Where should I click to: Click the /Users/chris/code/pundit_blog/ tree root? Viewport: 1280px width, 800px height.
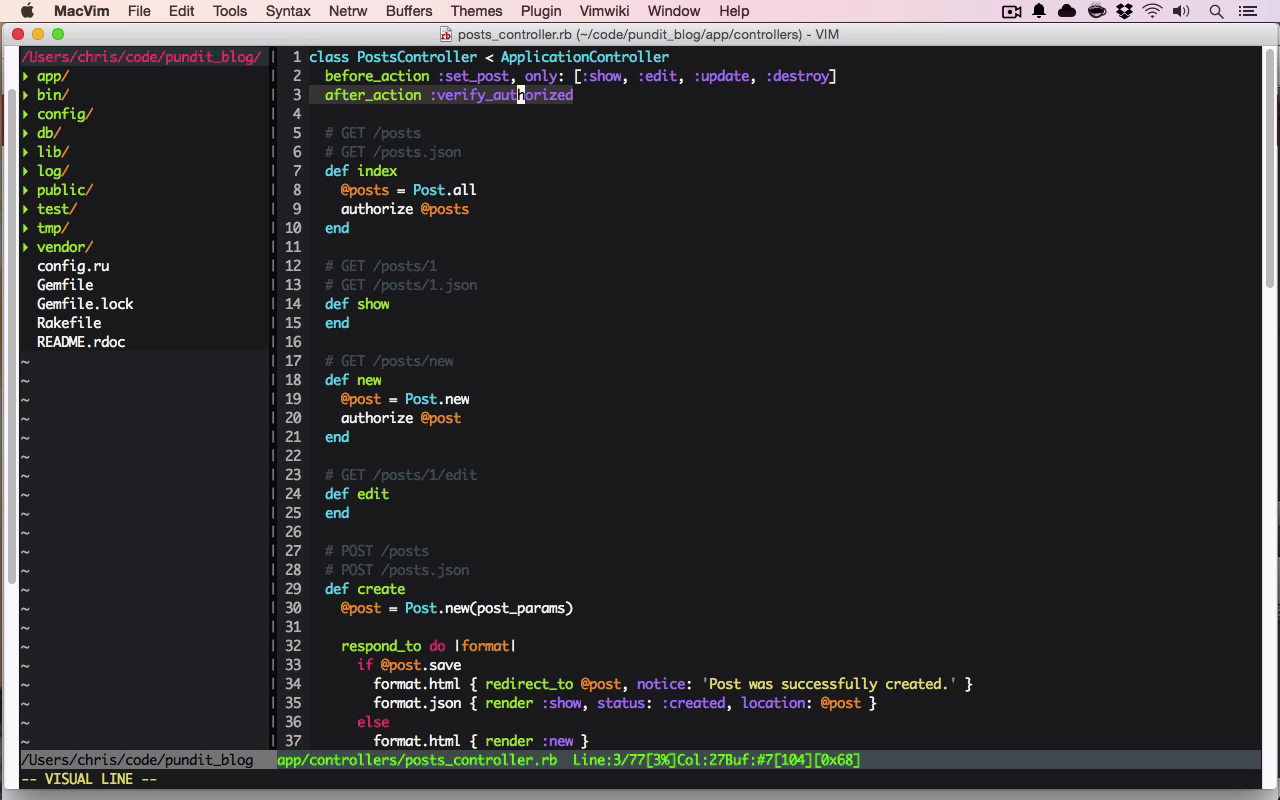point(141,57)
